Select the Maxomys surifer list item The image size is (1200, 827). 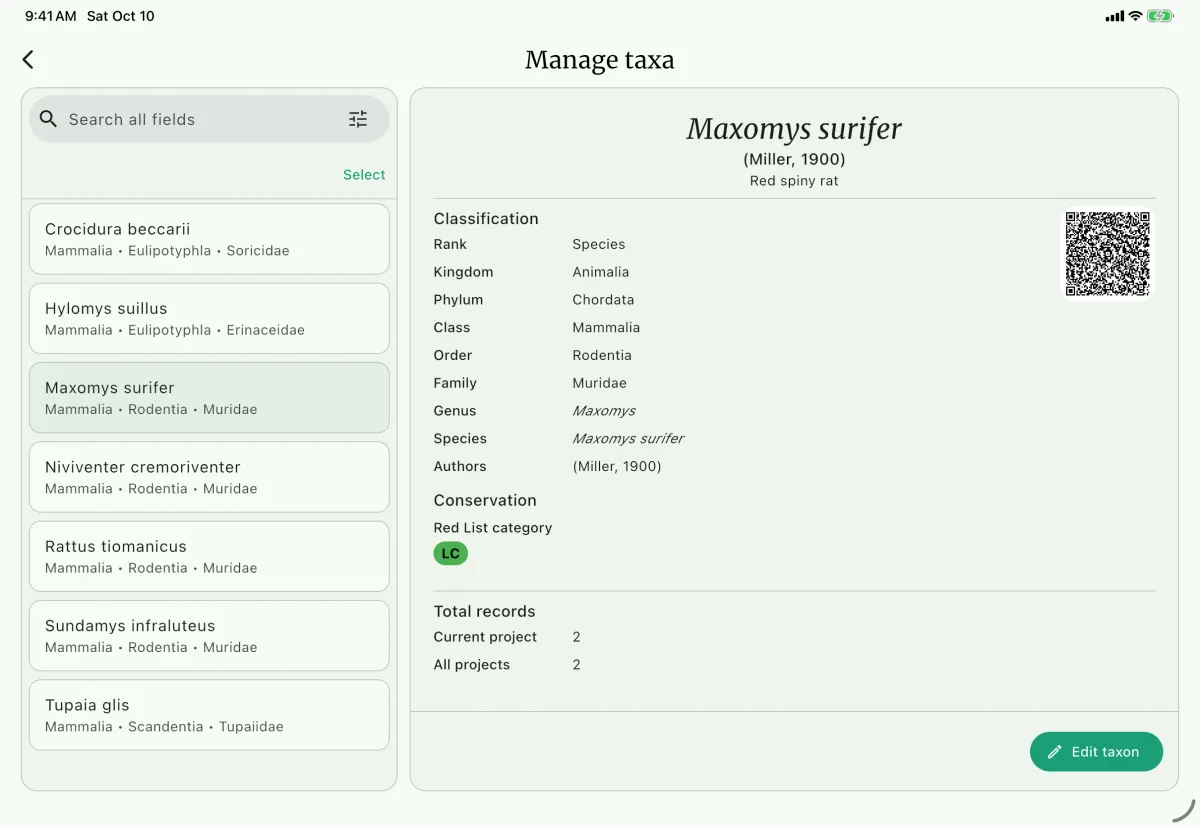tap(209, 397)
